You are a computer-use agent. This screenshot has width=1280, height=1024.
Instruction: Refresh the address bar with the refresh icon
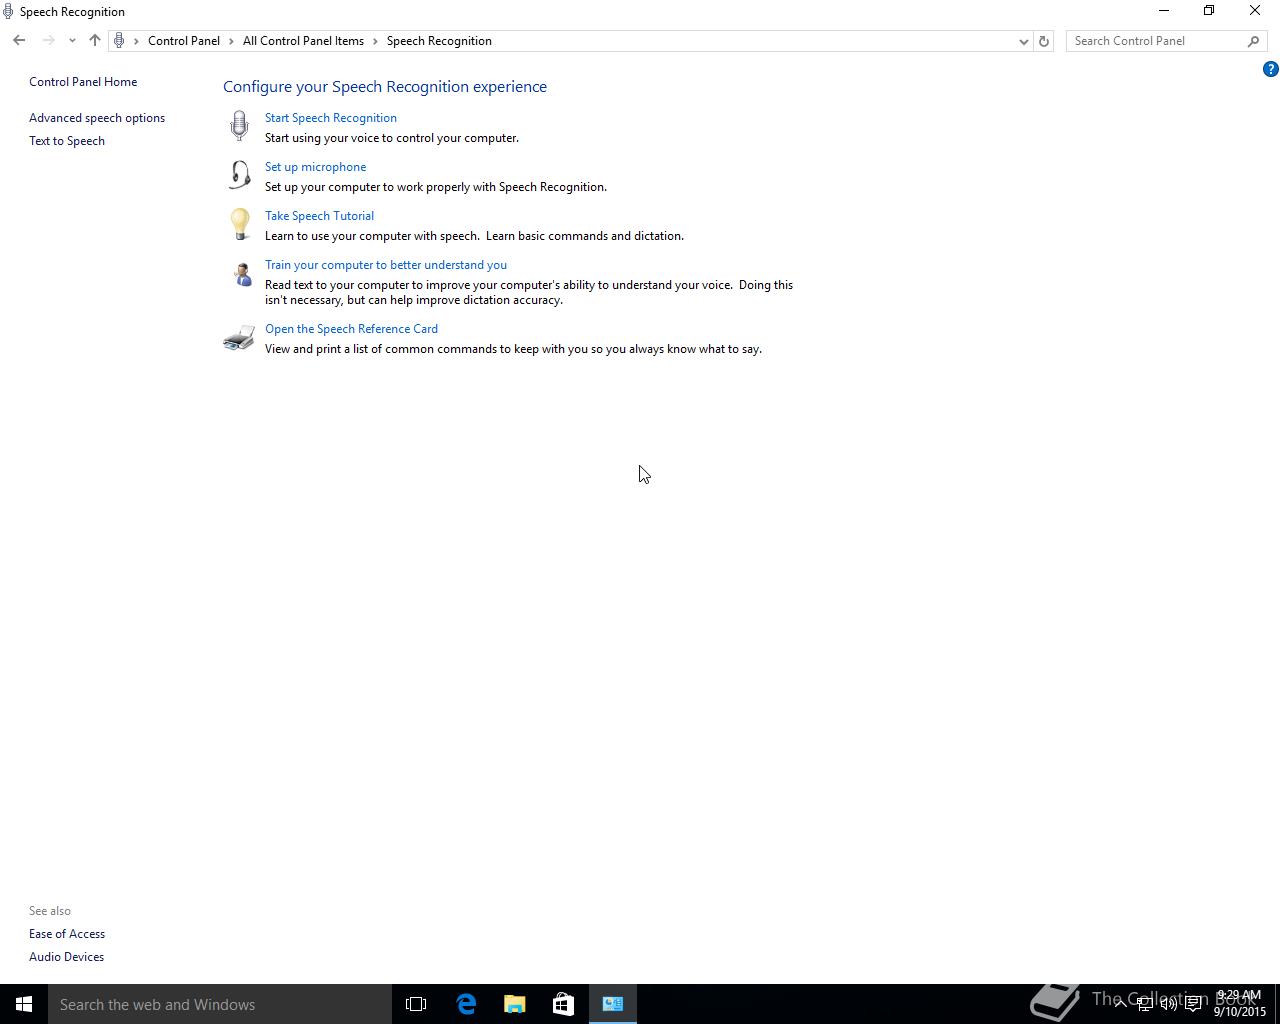click(x=1044, y=41)
